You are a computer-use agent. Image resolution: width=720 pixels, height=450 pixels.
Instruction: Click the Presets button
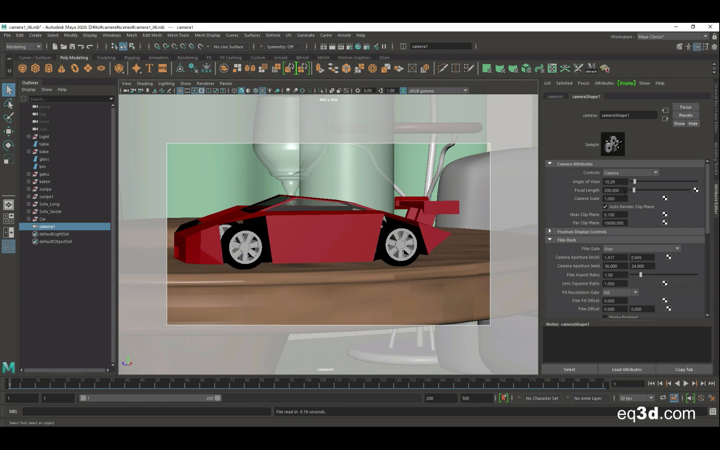coord(685,115)
